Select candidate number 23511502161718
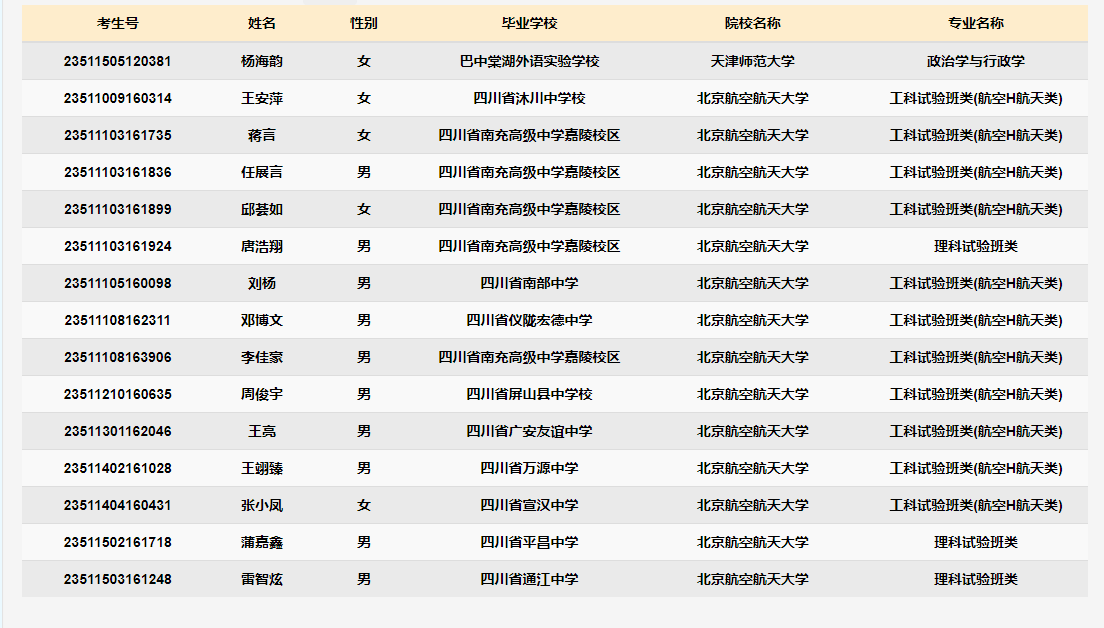The width and height of the screenshot is (1104, 628). 118,542
